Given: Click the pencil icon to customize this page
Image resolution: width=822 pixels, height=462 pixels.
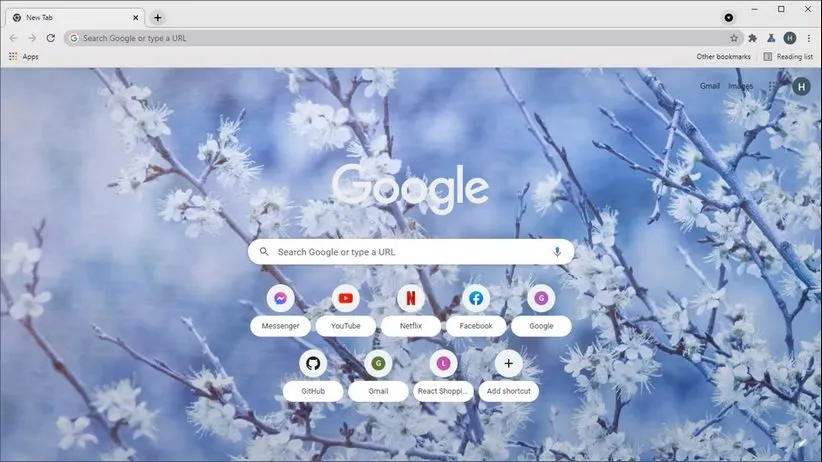Looking at the screenshot, I should pos(800,442).
